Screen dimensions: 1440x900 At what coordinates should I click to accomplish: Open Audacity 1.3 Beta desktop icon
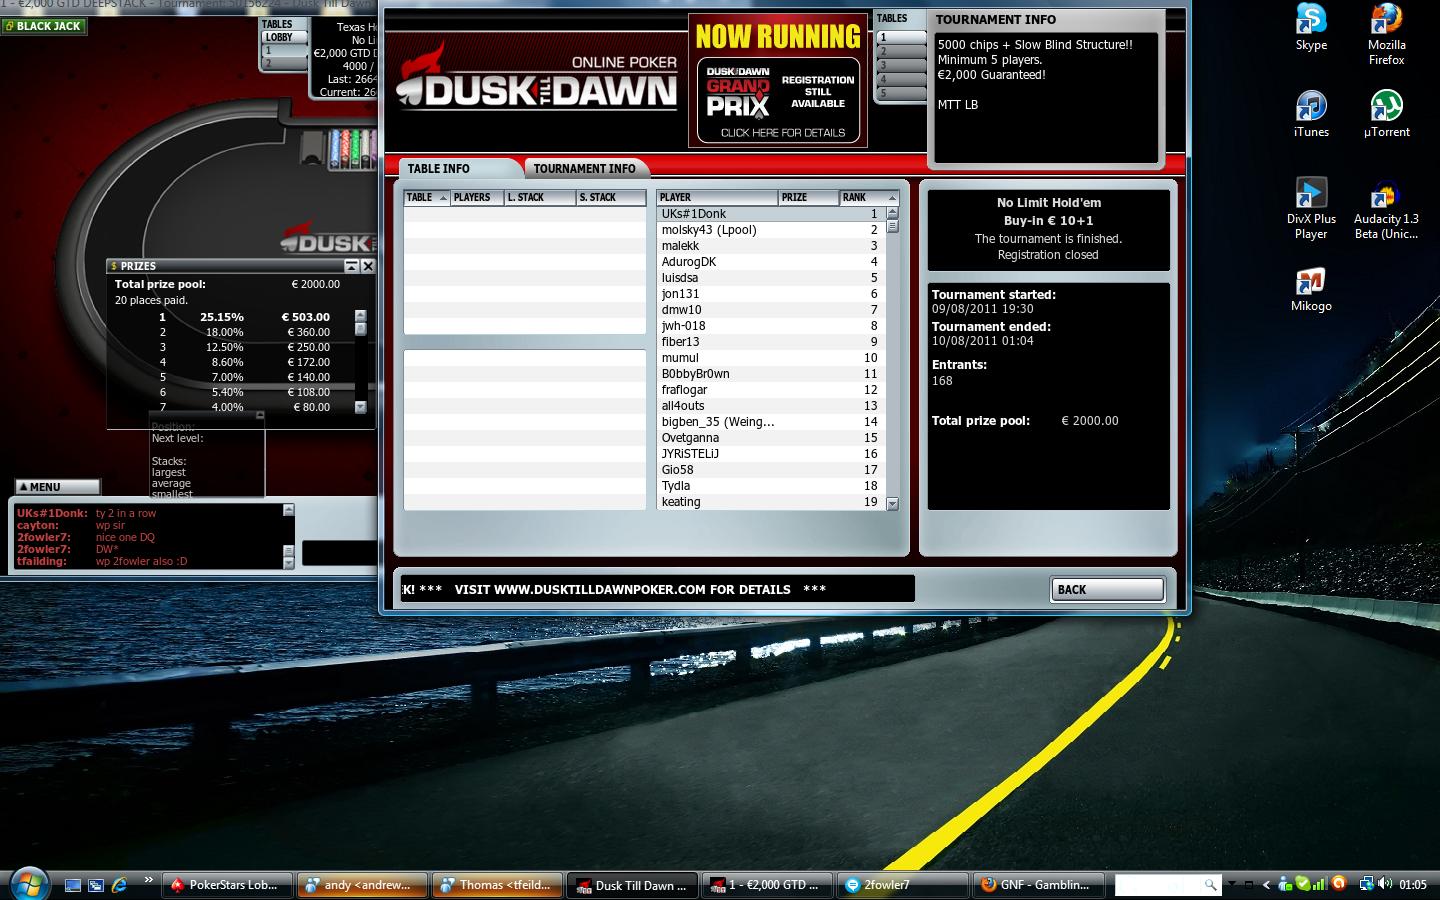pyautogui.click(x=1386, y=208)
